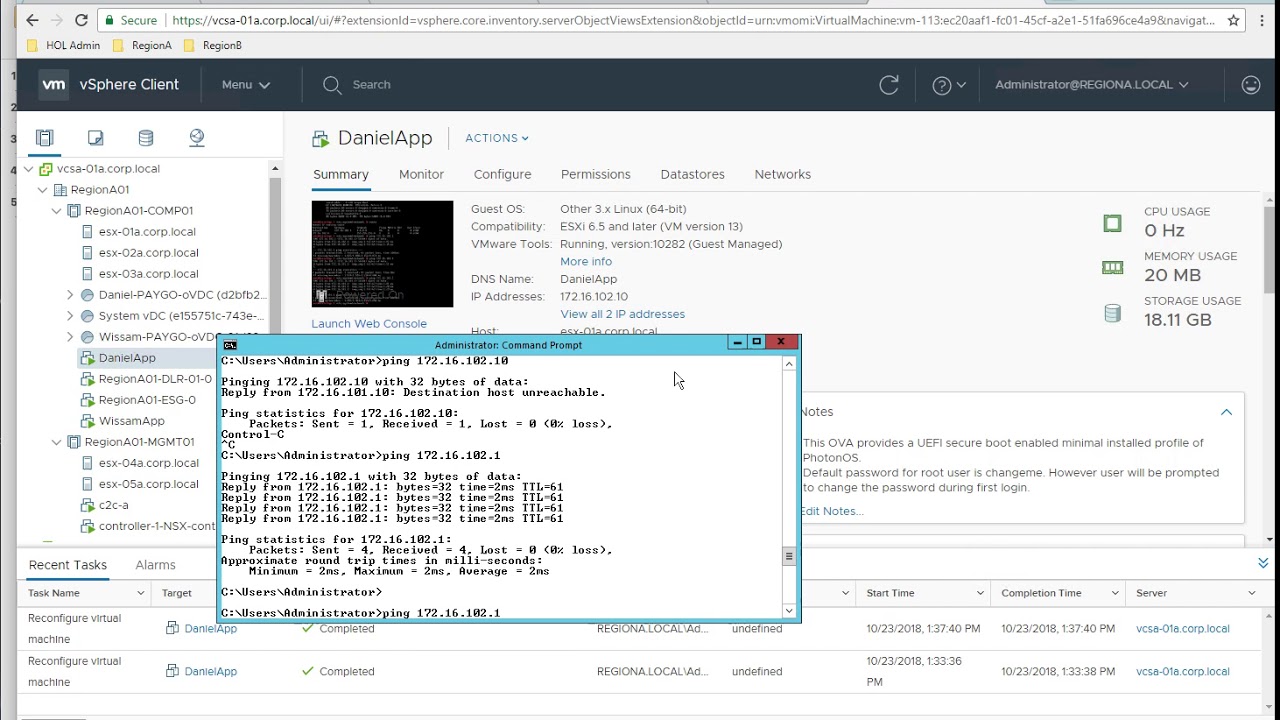The width and height of the screenshot is (1280, 720).
Task: Click the browser address bar URL
Action: coord(693,20)
